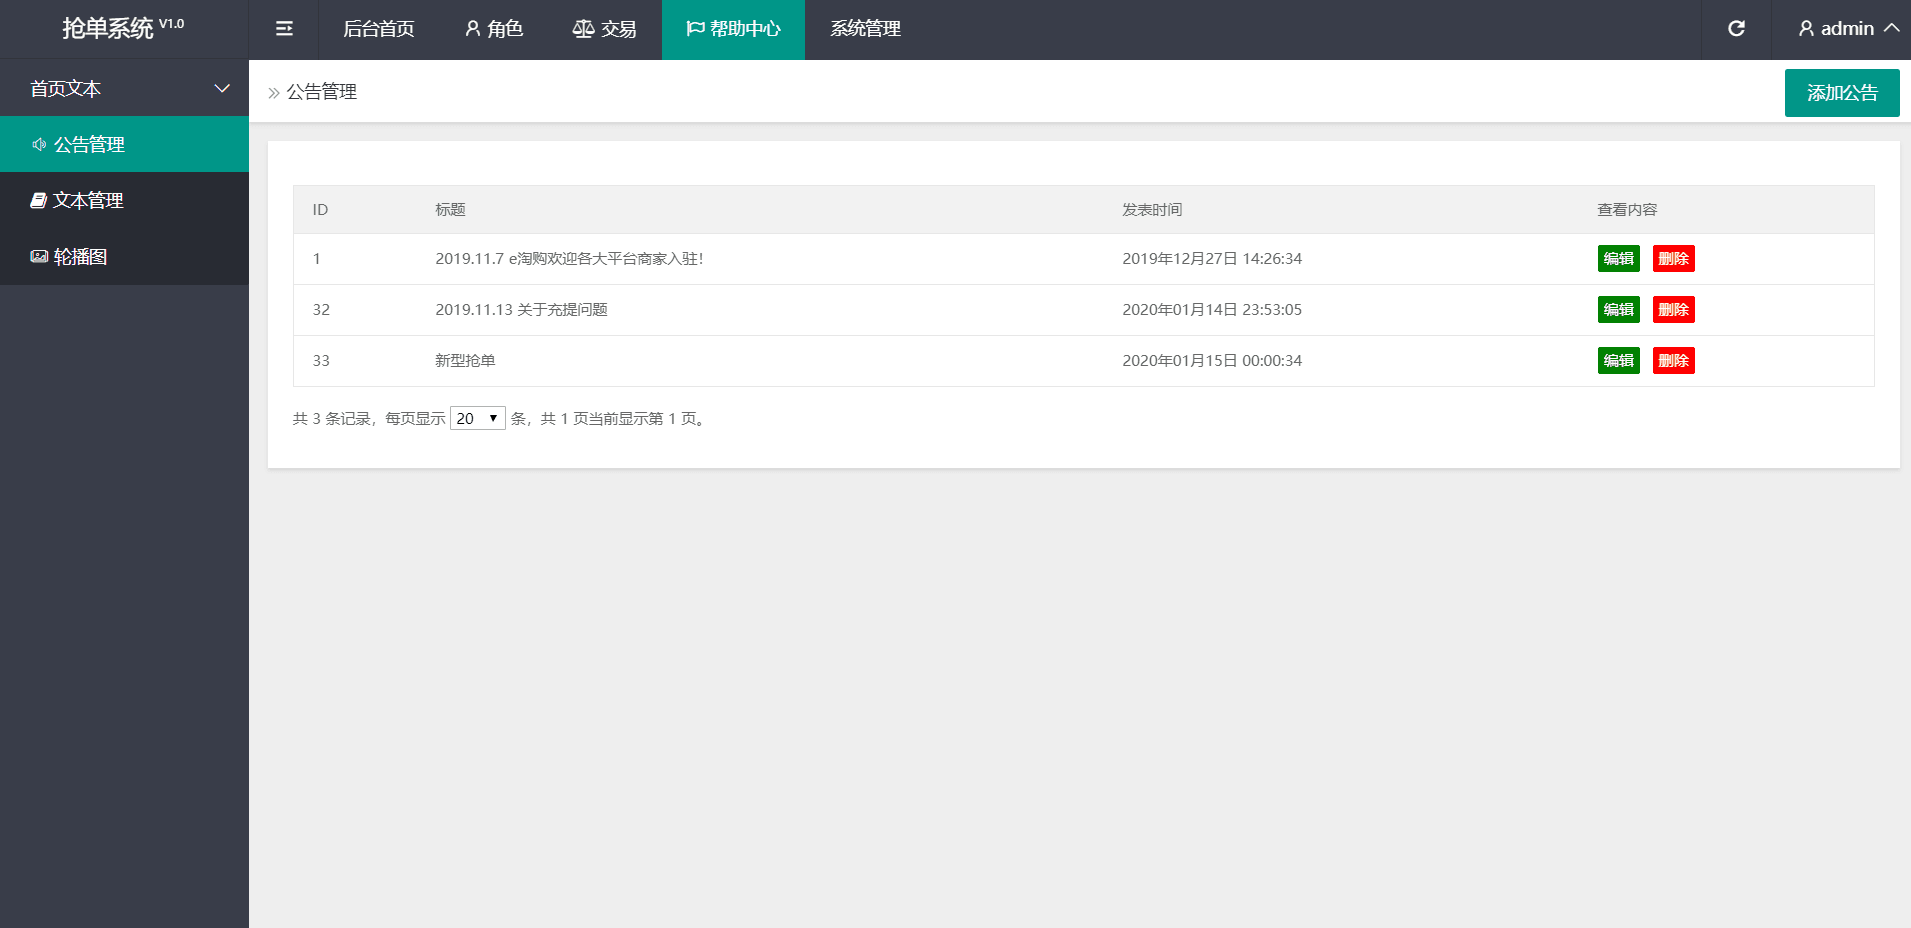Edit the 新型抢单 announcement
The image size is (1911, 928).
(x=1618, y=361)
